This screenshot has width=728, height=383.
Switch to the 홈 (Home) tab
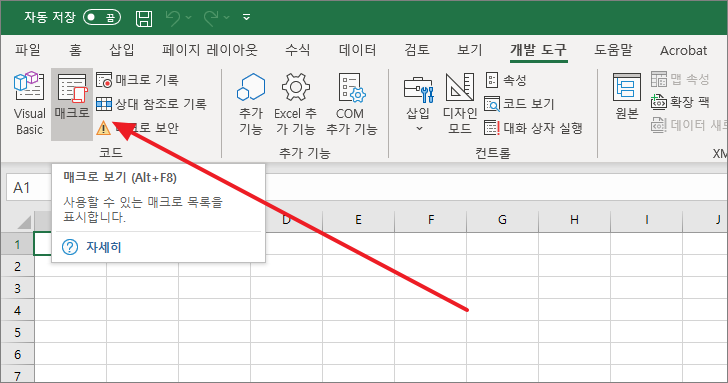pyautogui.click(x=75, y=50)
